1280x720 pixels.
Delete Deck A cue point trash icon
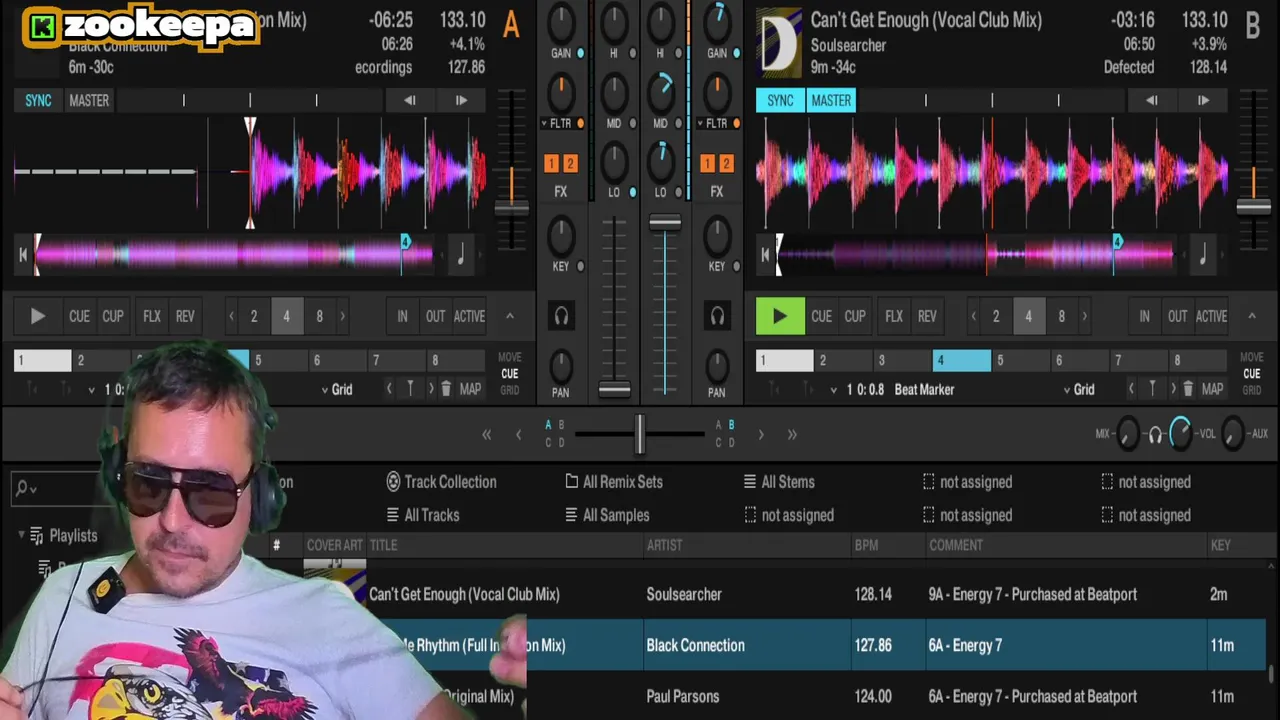tap(446, 389)
